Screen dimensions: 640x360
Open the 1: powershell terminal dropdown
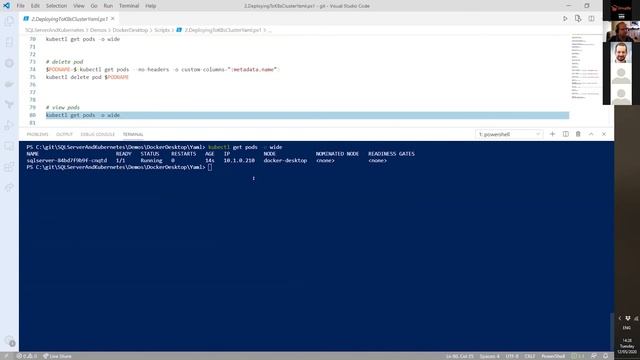(509, 134)
